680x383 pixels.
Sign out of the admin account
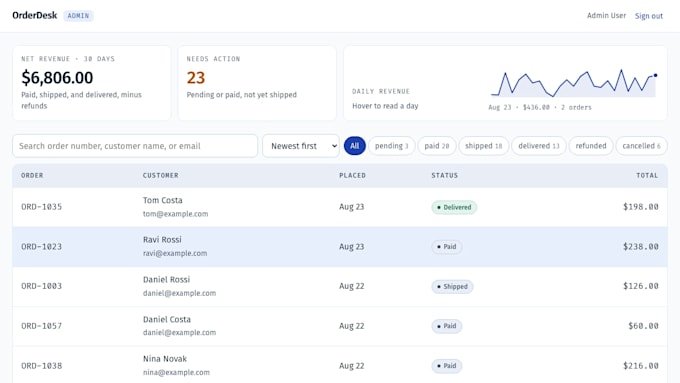click(649, 16)
